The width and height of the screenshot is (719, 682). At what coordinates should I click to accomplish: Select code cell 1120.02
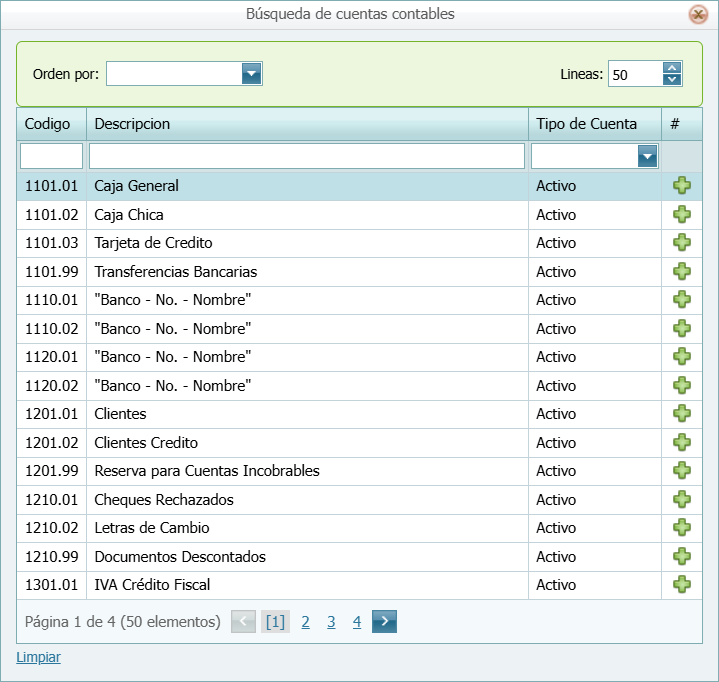point(51,386)
